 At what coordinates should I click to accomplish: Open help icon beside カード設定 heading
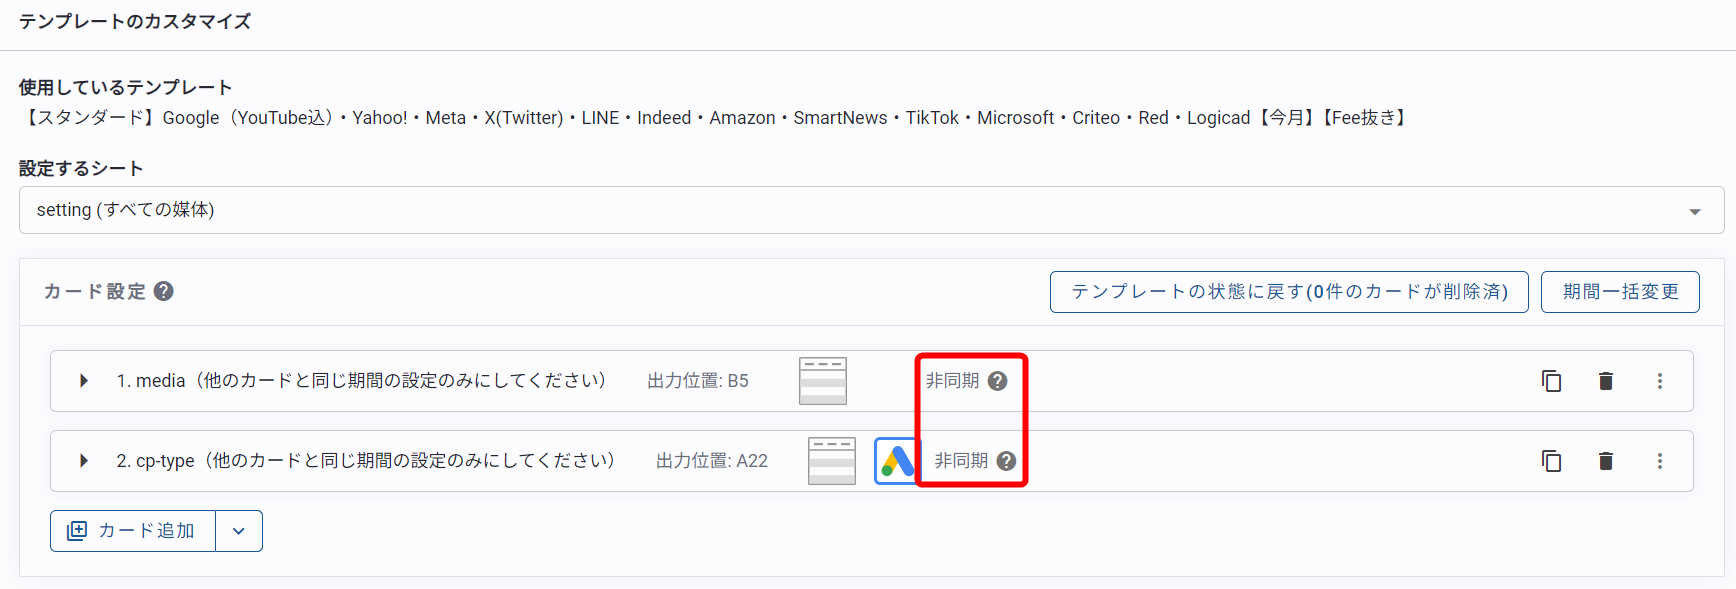tap(164, 291)
